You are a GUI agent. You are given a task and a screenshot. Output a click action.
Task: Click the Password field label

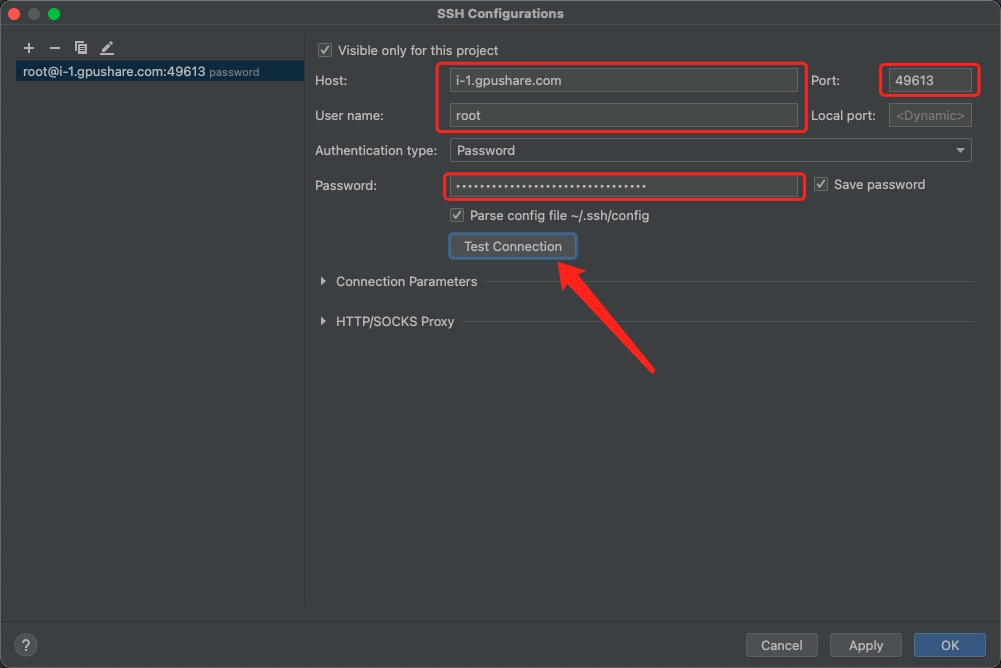pos(346,186)
